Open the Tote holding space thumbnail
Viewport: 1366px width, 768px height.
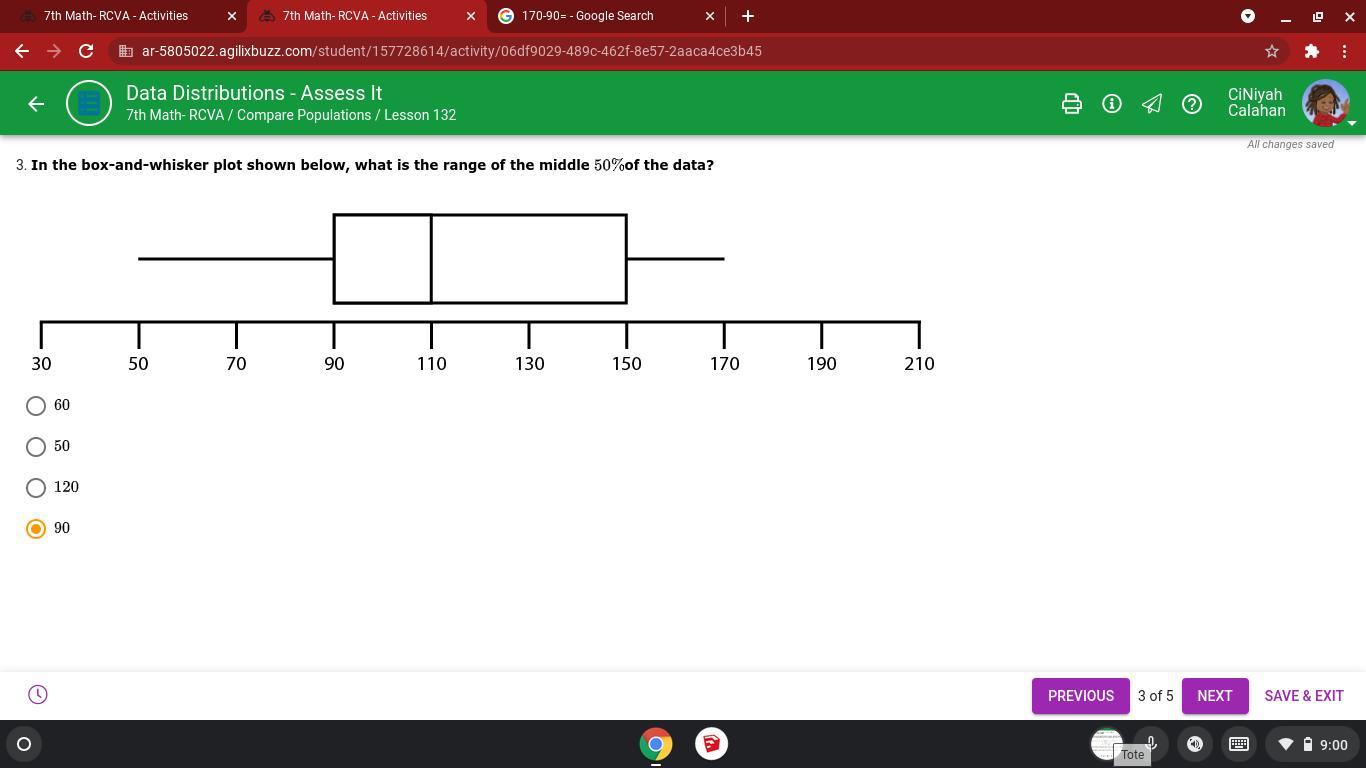click(1106, 744)
